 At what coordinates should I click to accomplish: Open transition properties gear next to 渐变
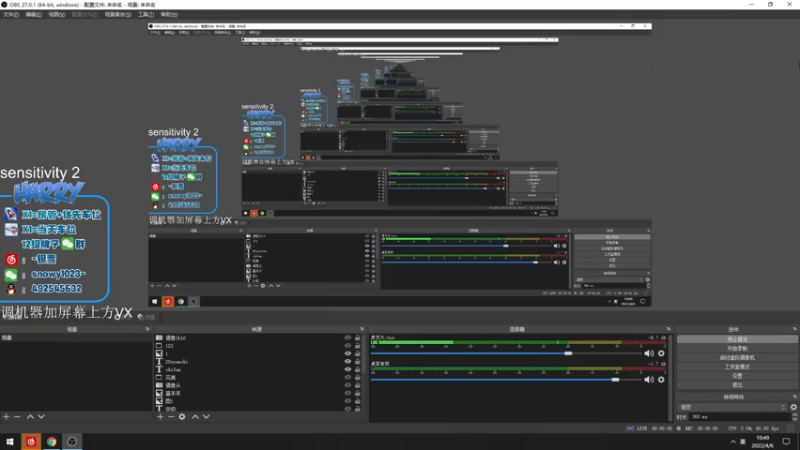click(x=793, y=407)
